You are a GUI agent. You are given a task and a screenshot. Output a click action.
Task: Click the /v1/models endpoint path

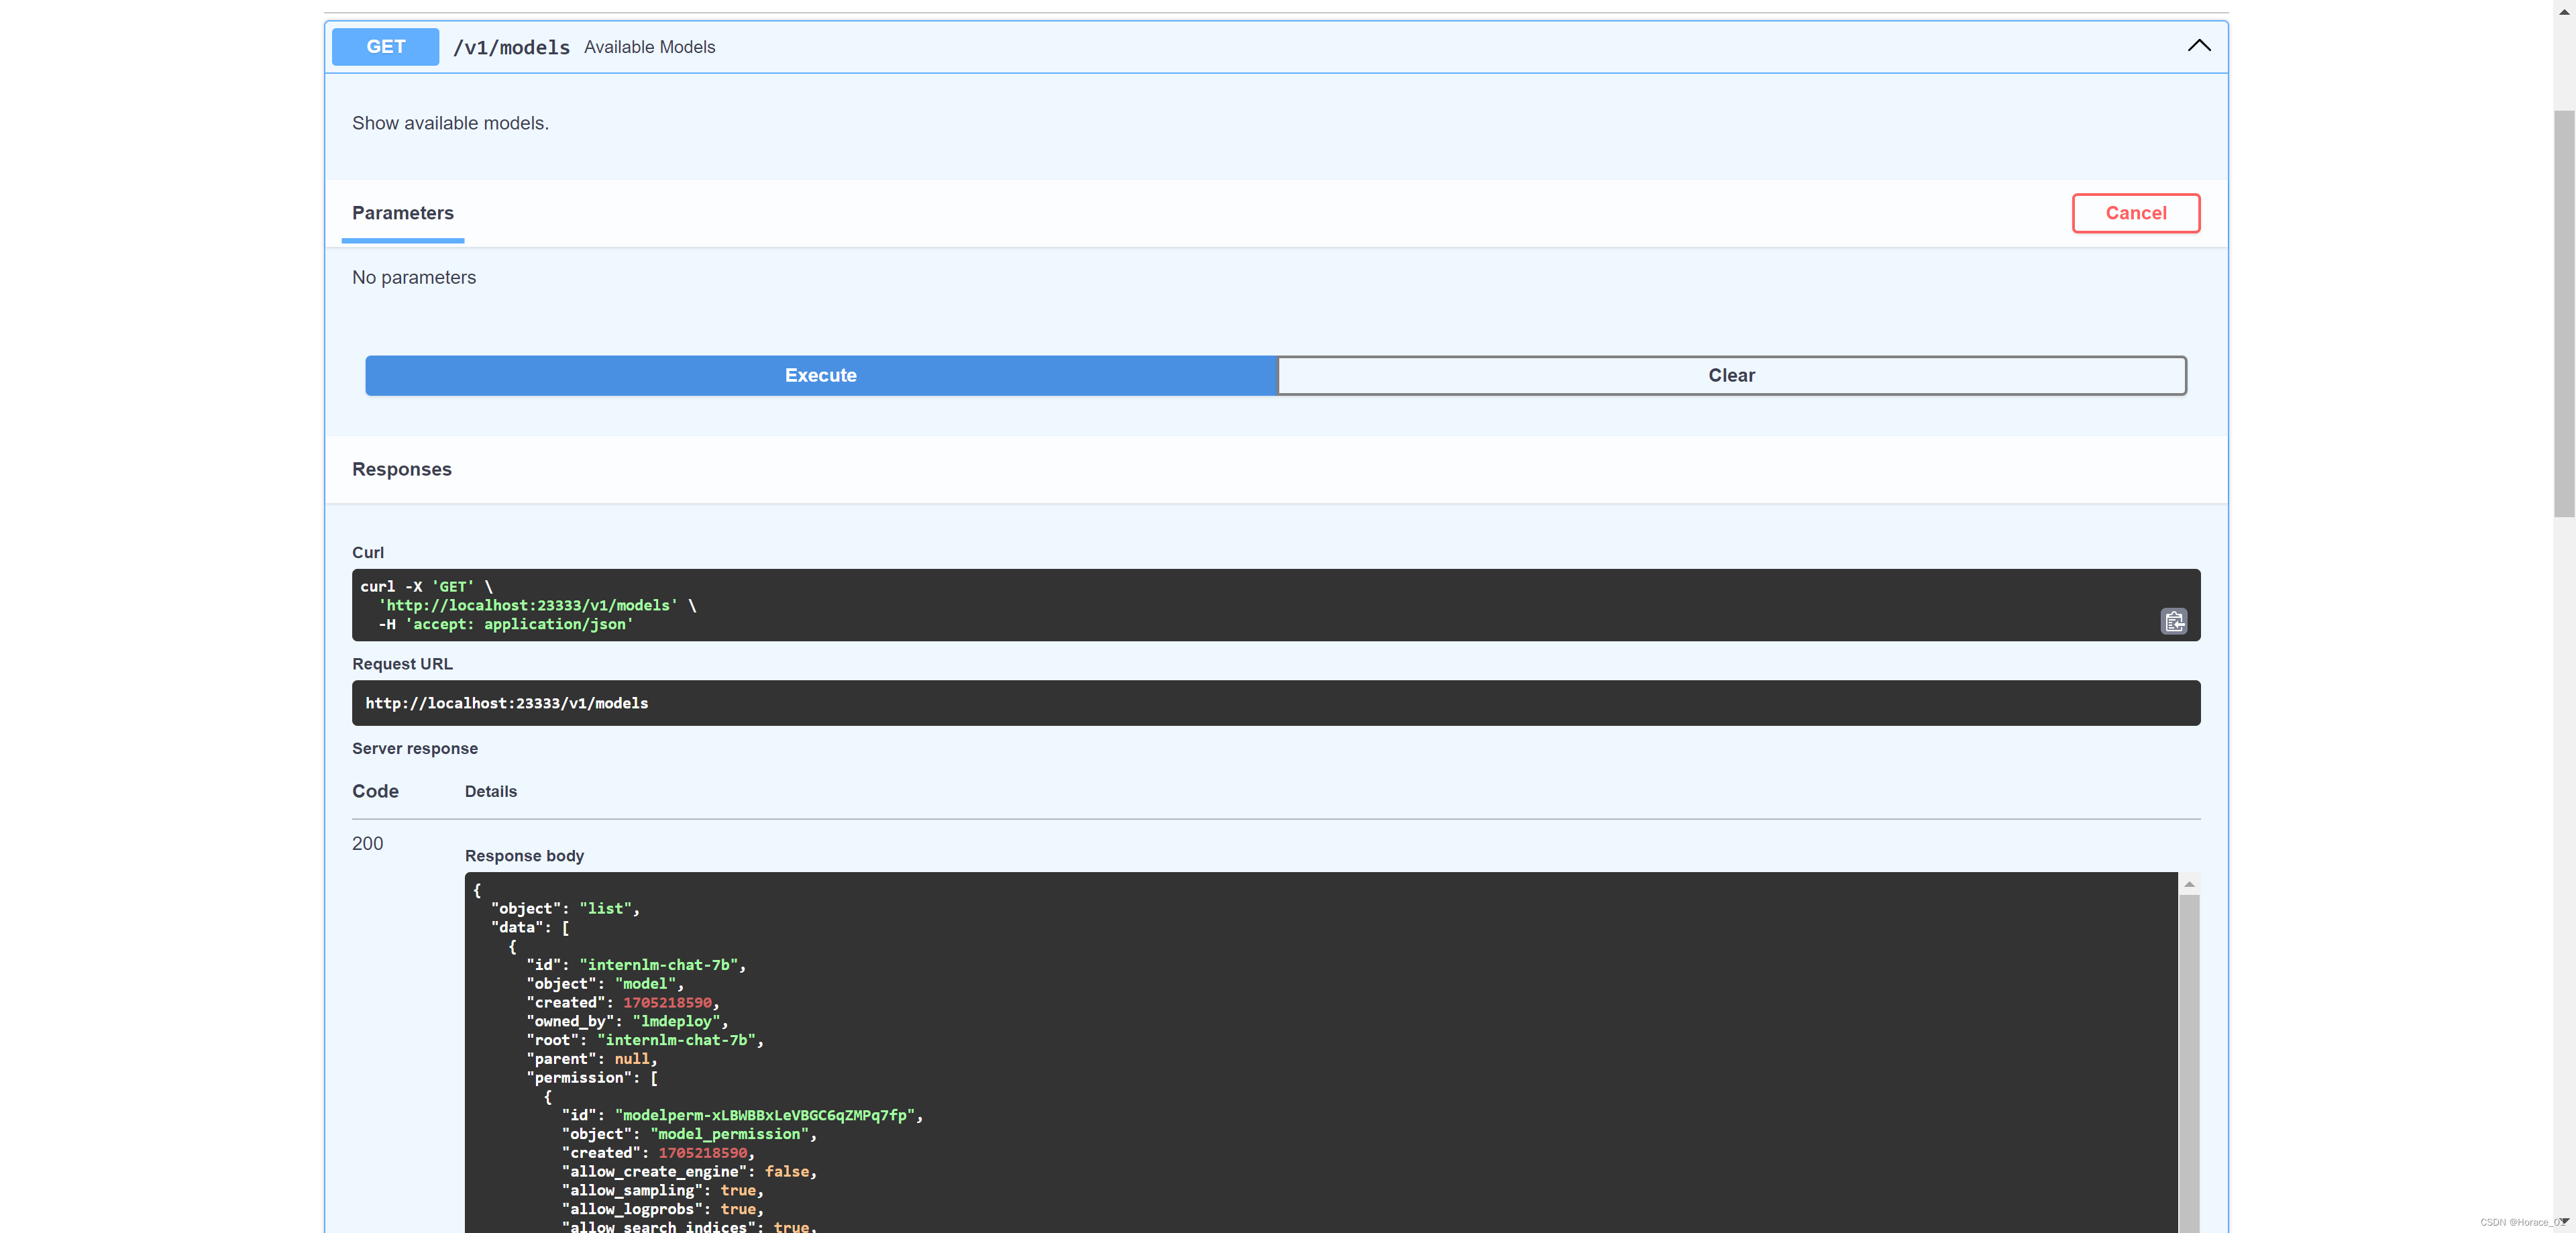tap(511, 47)
